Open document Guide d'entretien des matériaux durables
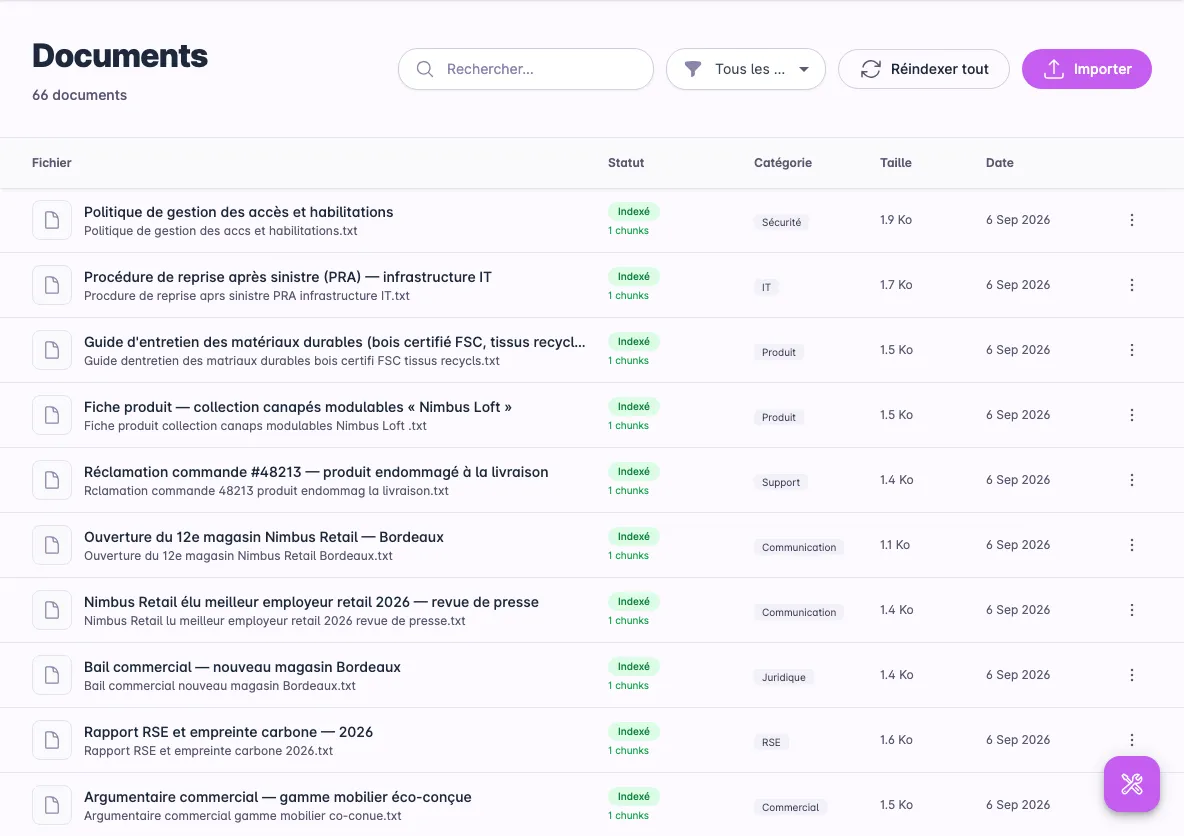Viewport: 1184px width, 836px height. pos(335,342)
